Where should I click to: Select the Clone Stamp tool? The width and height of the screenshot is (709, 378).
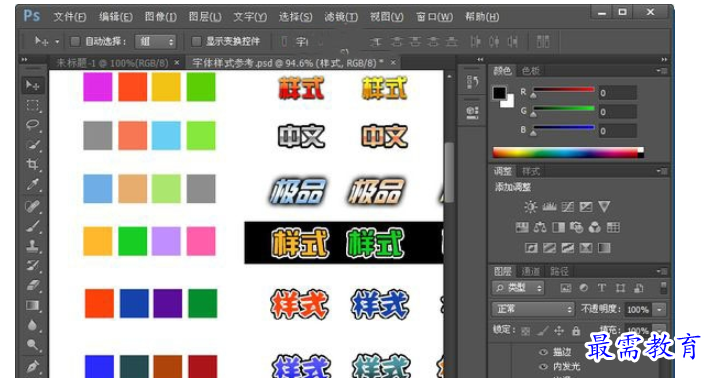32,246
